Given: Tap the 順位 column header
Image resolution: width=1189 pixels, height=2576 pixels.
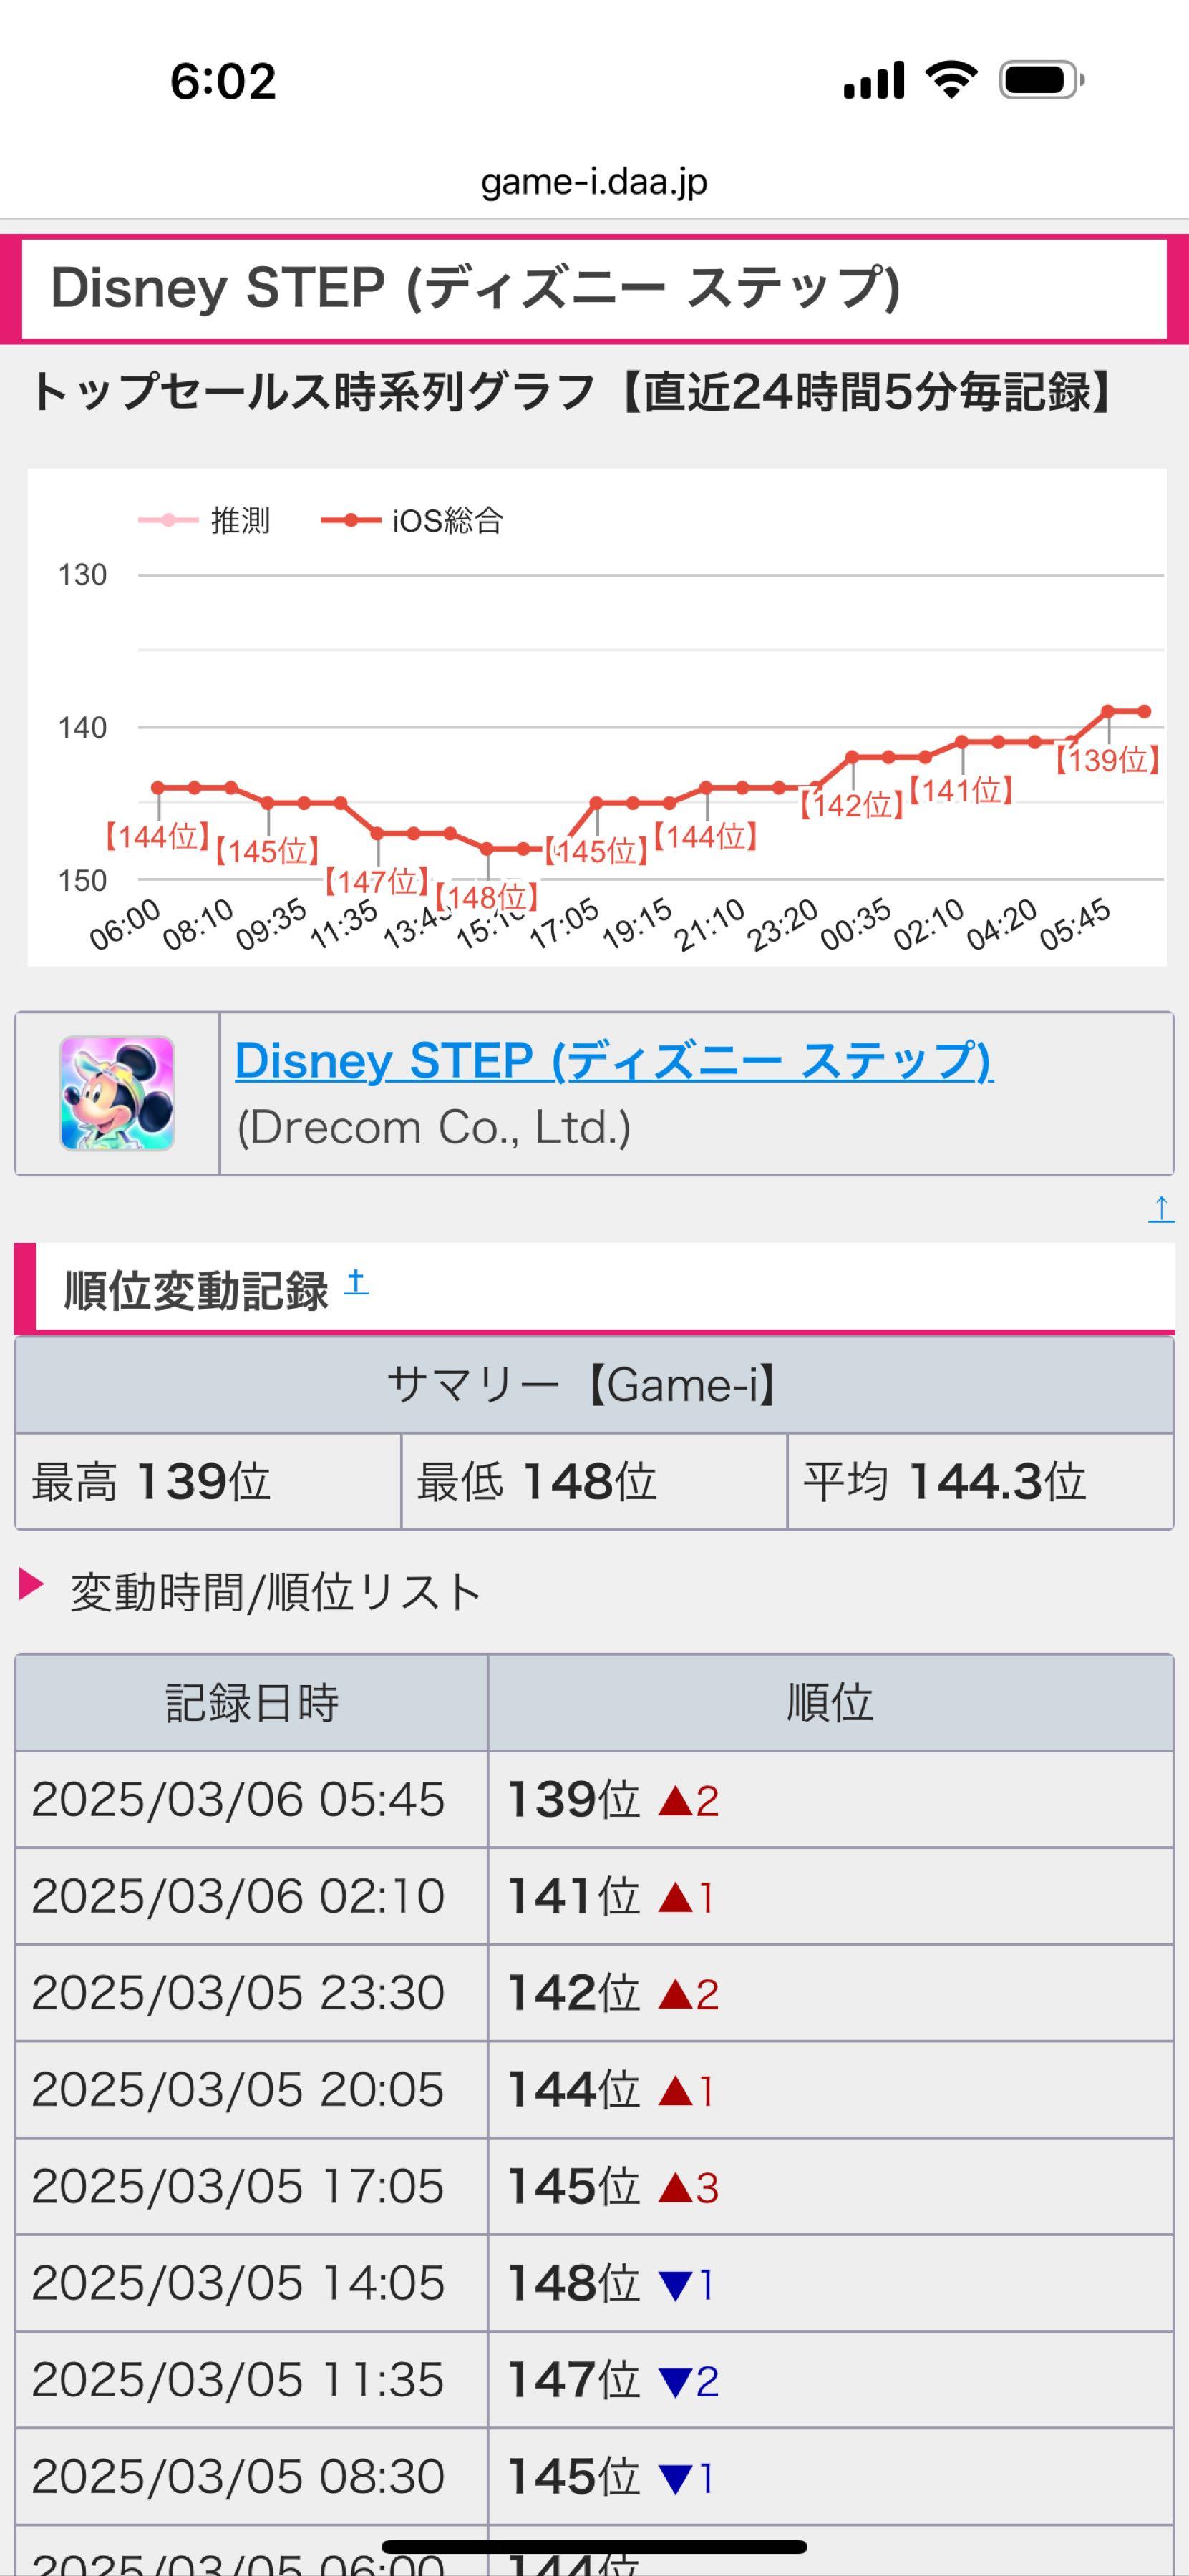Looking at the screenshot, I should click(831, 1702).
